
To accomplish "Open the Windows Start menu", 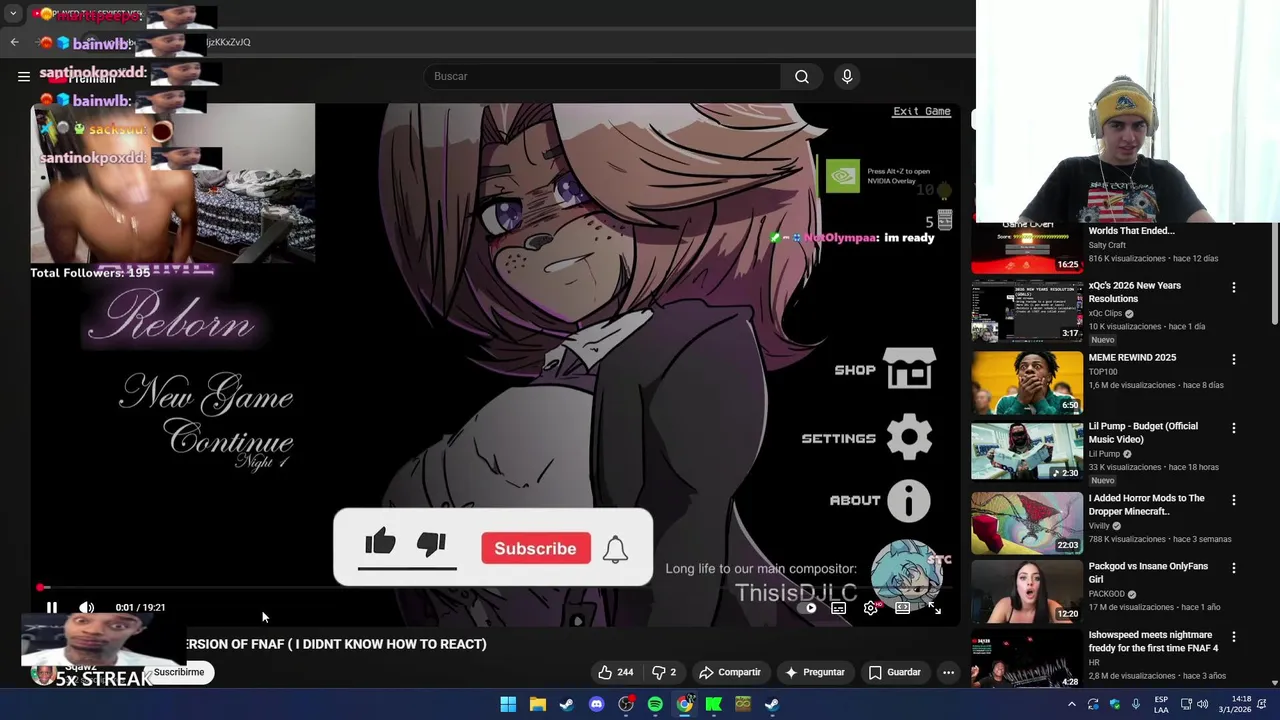I will [508, 704].
